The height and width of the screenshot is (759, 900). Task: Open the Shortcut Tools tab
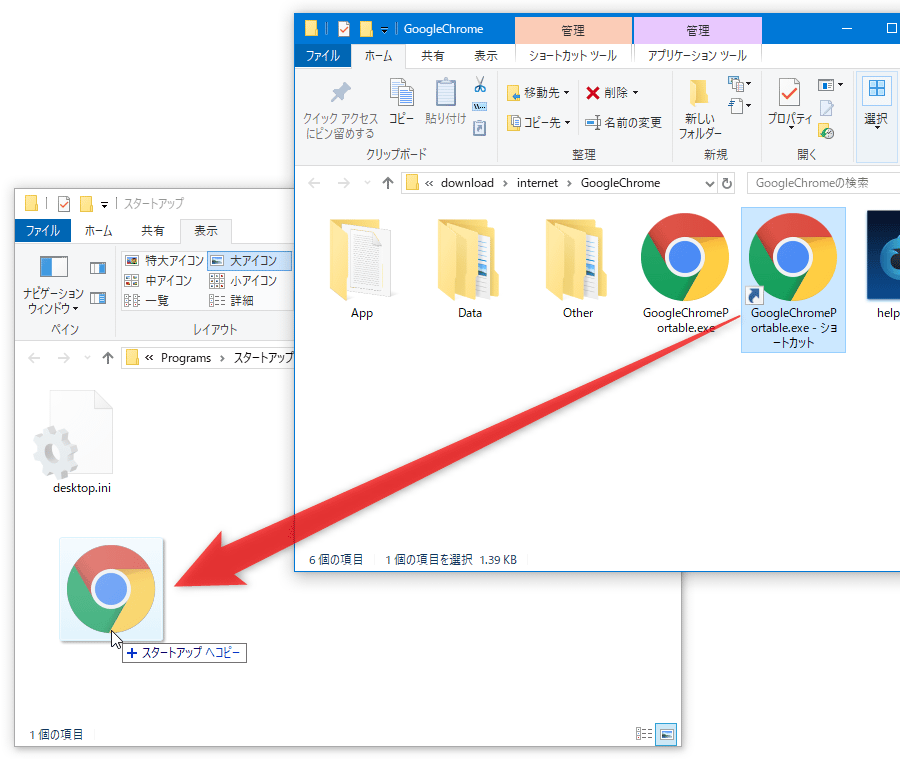tap(573, 56)
